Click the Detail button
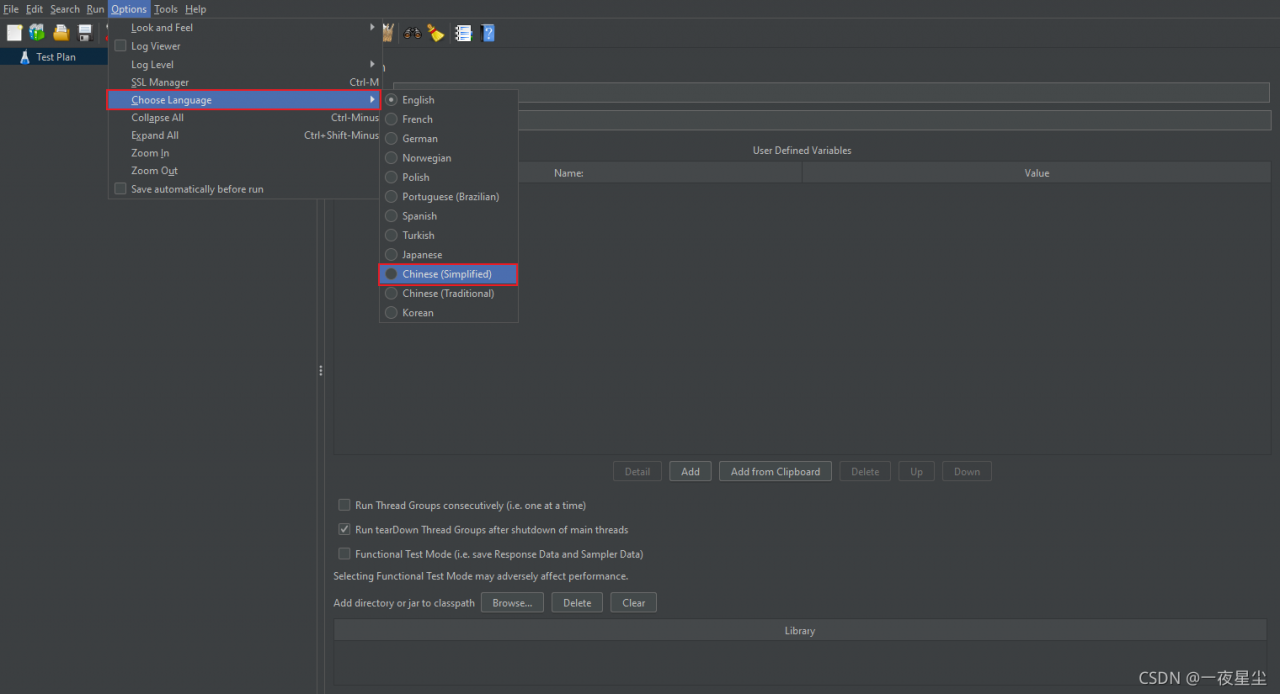This screenshot has width=1280, height=694. pos(637,472)
